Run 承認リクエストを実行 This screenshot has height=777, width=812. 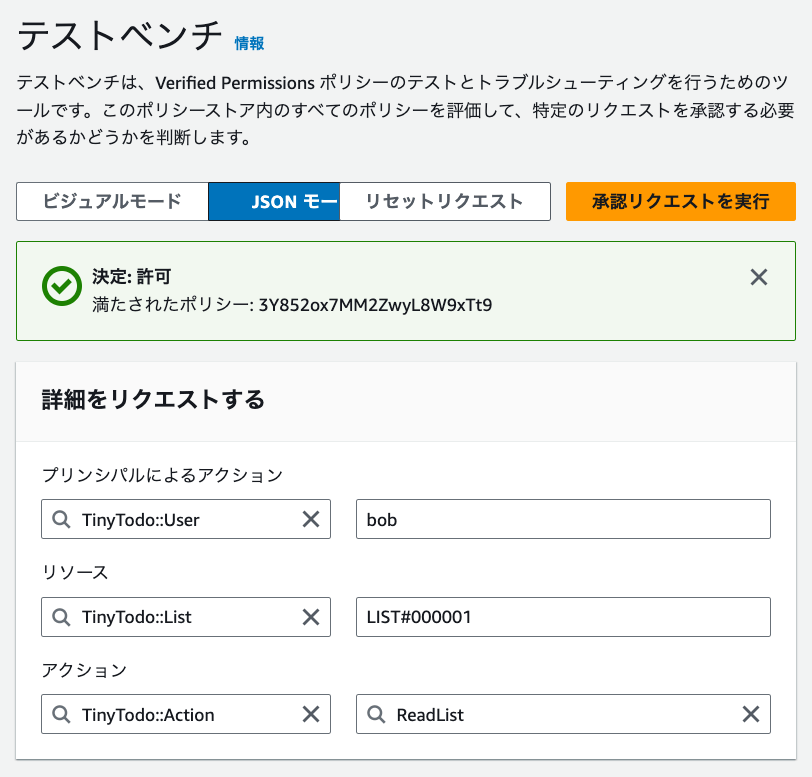click(680, 201)
